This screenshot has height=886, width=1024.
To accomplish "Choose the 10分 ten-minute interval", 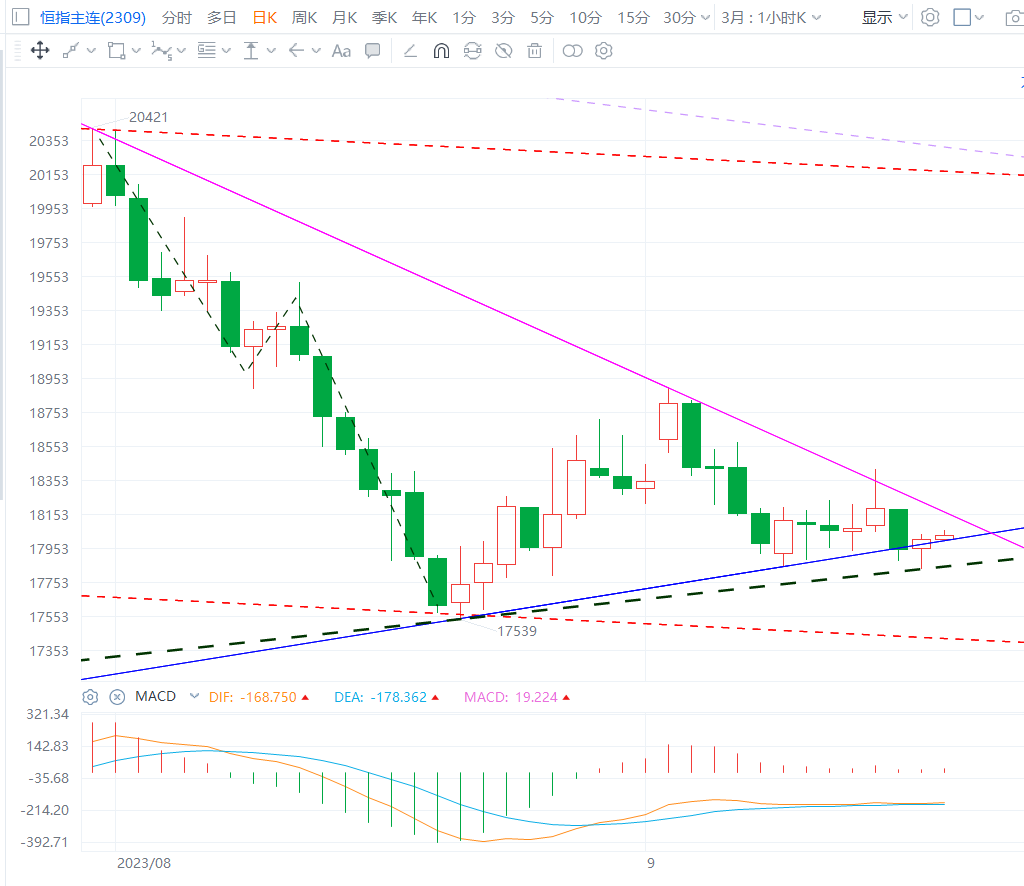I will point(585,18).
